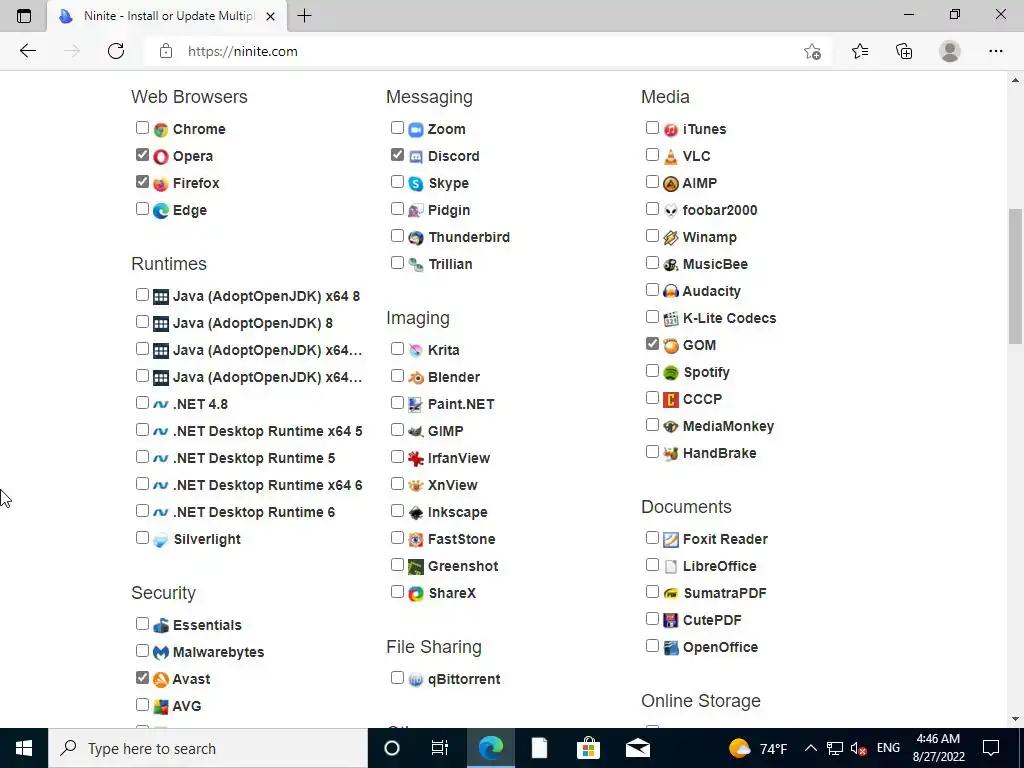The height and width of the screenshot is (768, 1024).
Task: Open the Windows Start menu
Action: (x=24, y=748)
